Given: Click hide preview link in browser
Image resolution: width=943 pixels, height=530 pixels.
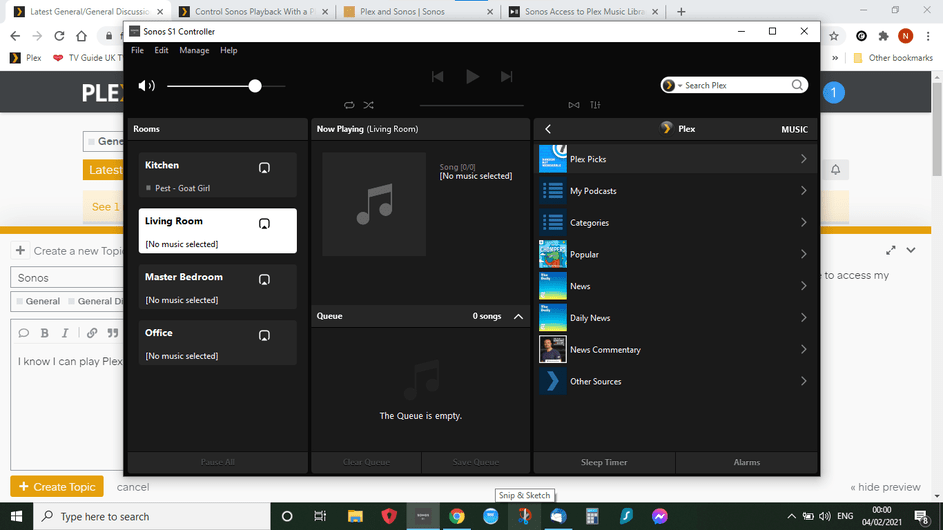Looking at the screenshot, I should (885, 487).
